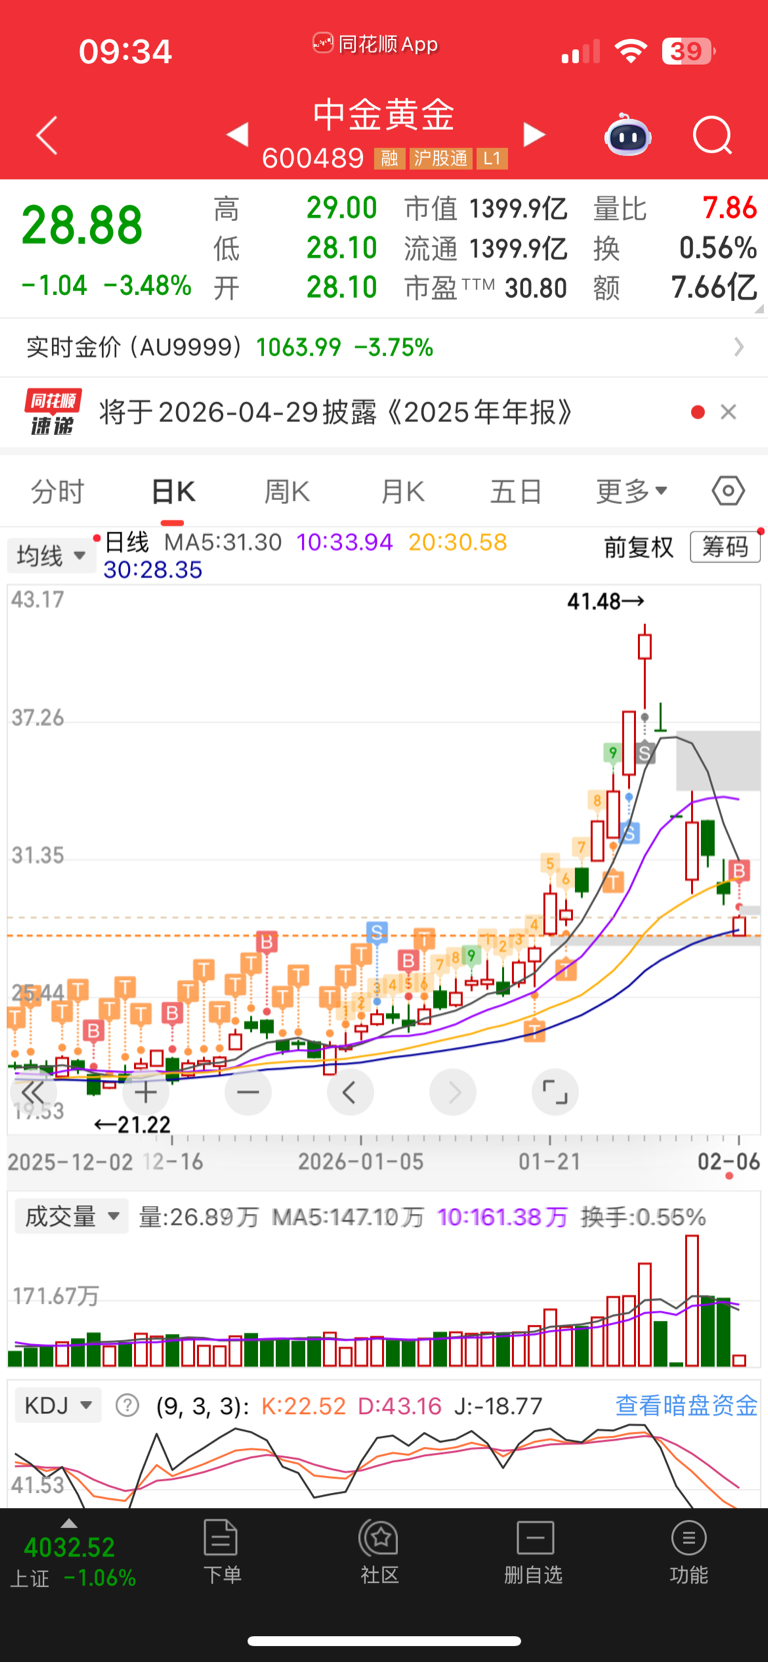Open KDJ indicator help question mark
Viewport: 768px width, 1663px height.
tap(127, 1405)
